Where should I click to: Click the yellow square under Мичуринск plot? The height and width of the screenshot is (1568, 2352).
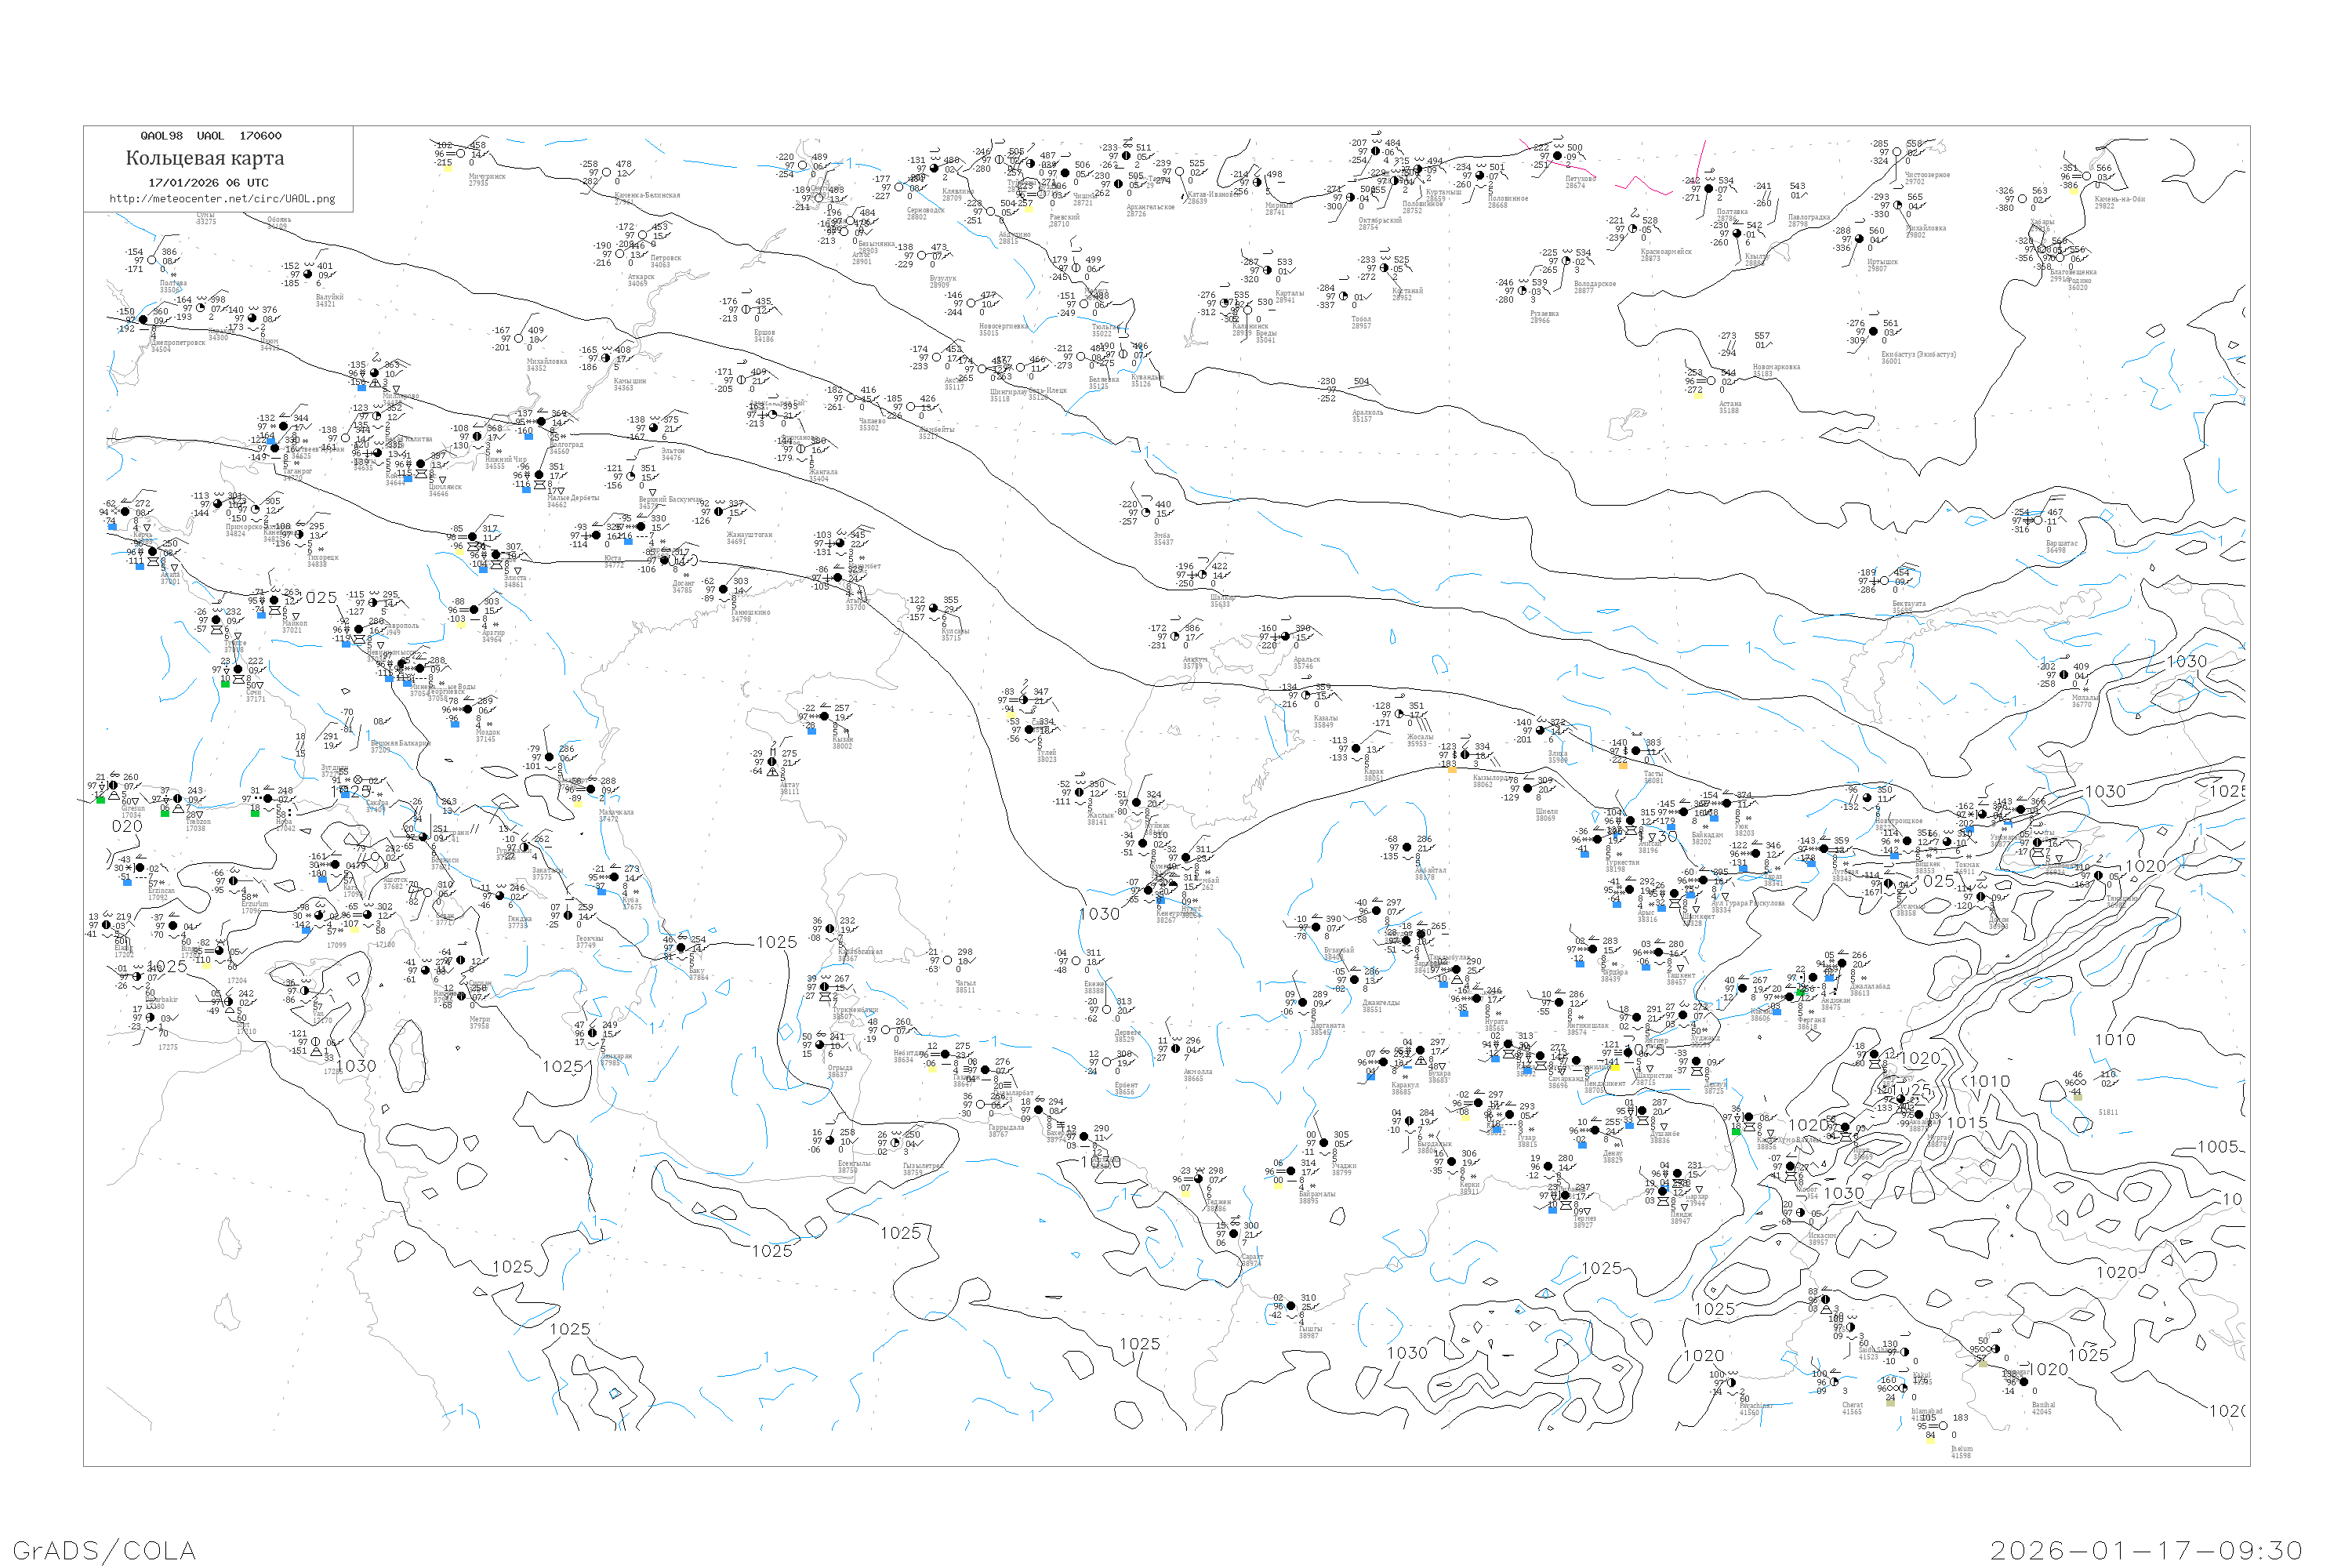447,168
